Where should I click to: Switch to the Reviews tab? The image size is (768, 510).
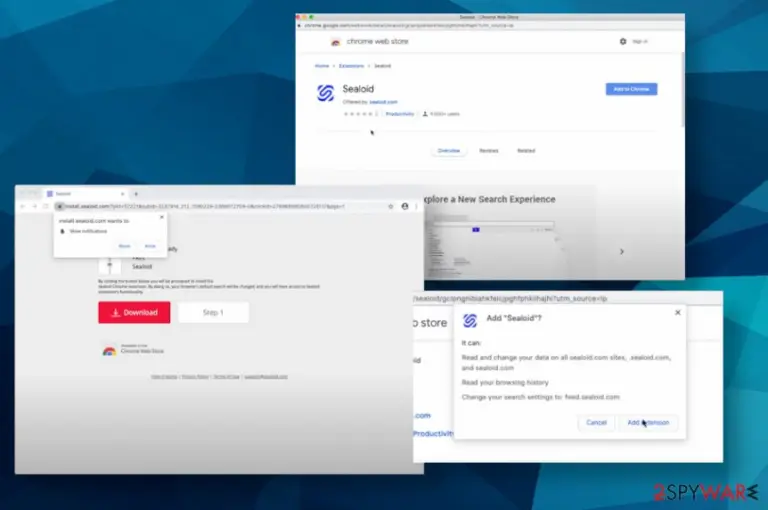point(488,151)
